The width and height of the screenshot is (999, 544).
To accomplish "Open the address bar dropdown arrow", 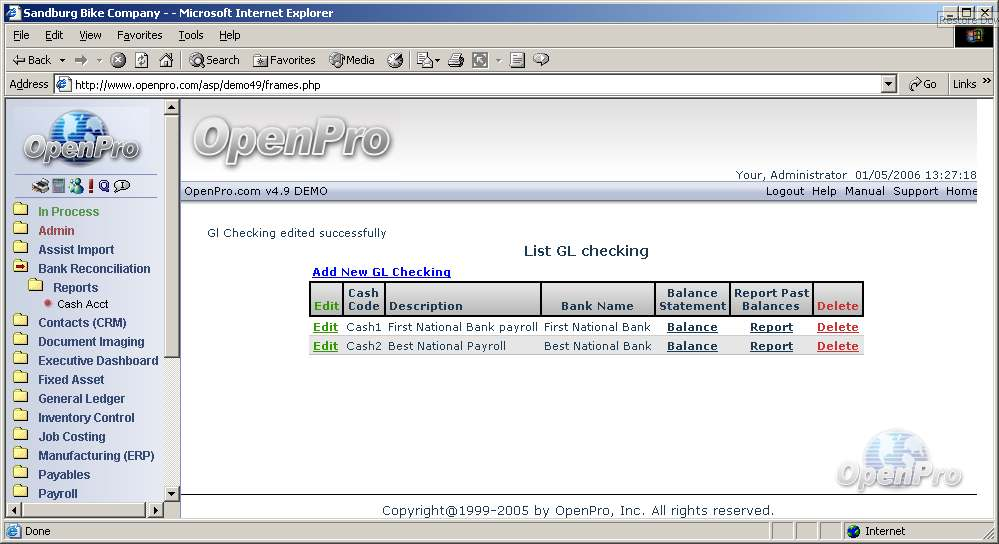I will pos(889,85).
